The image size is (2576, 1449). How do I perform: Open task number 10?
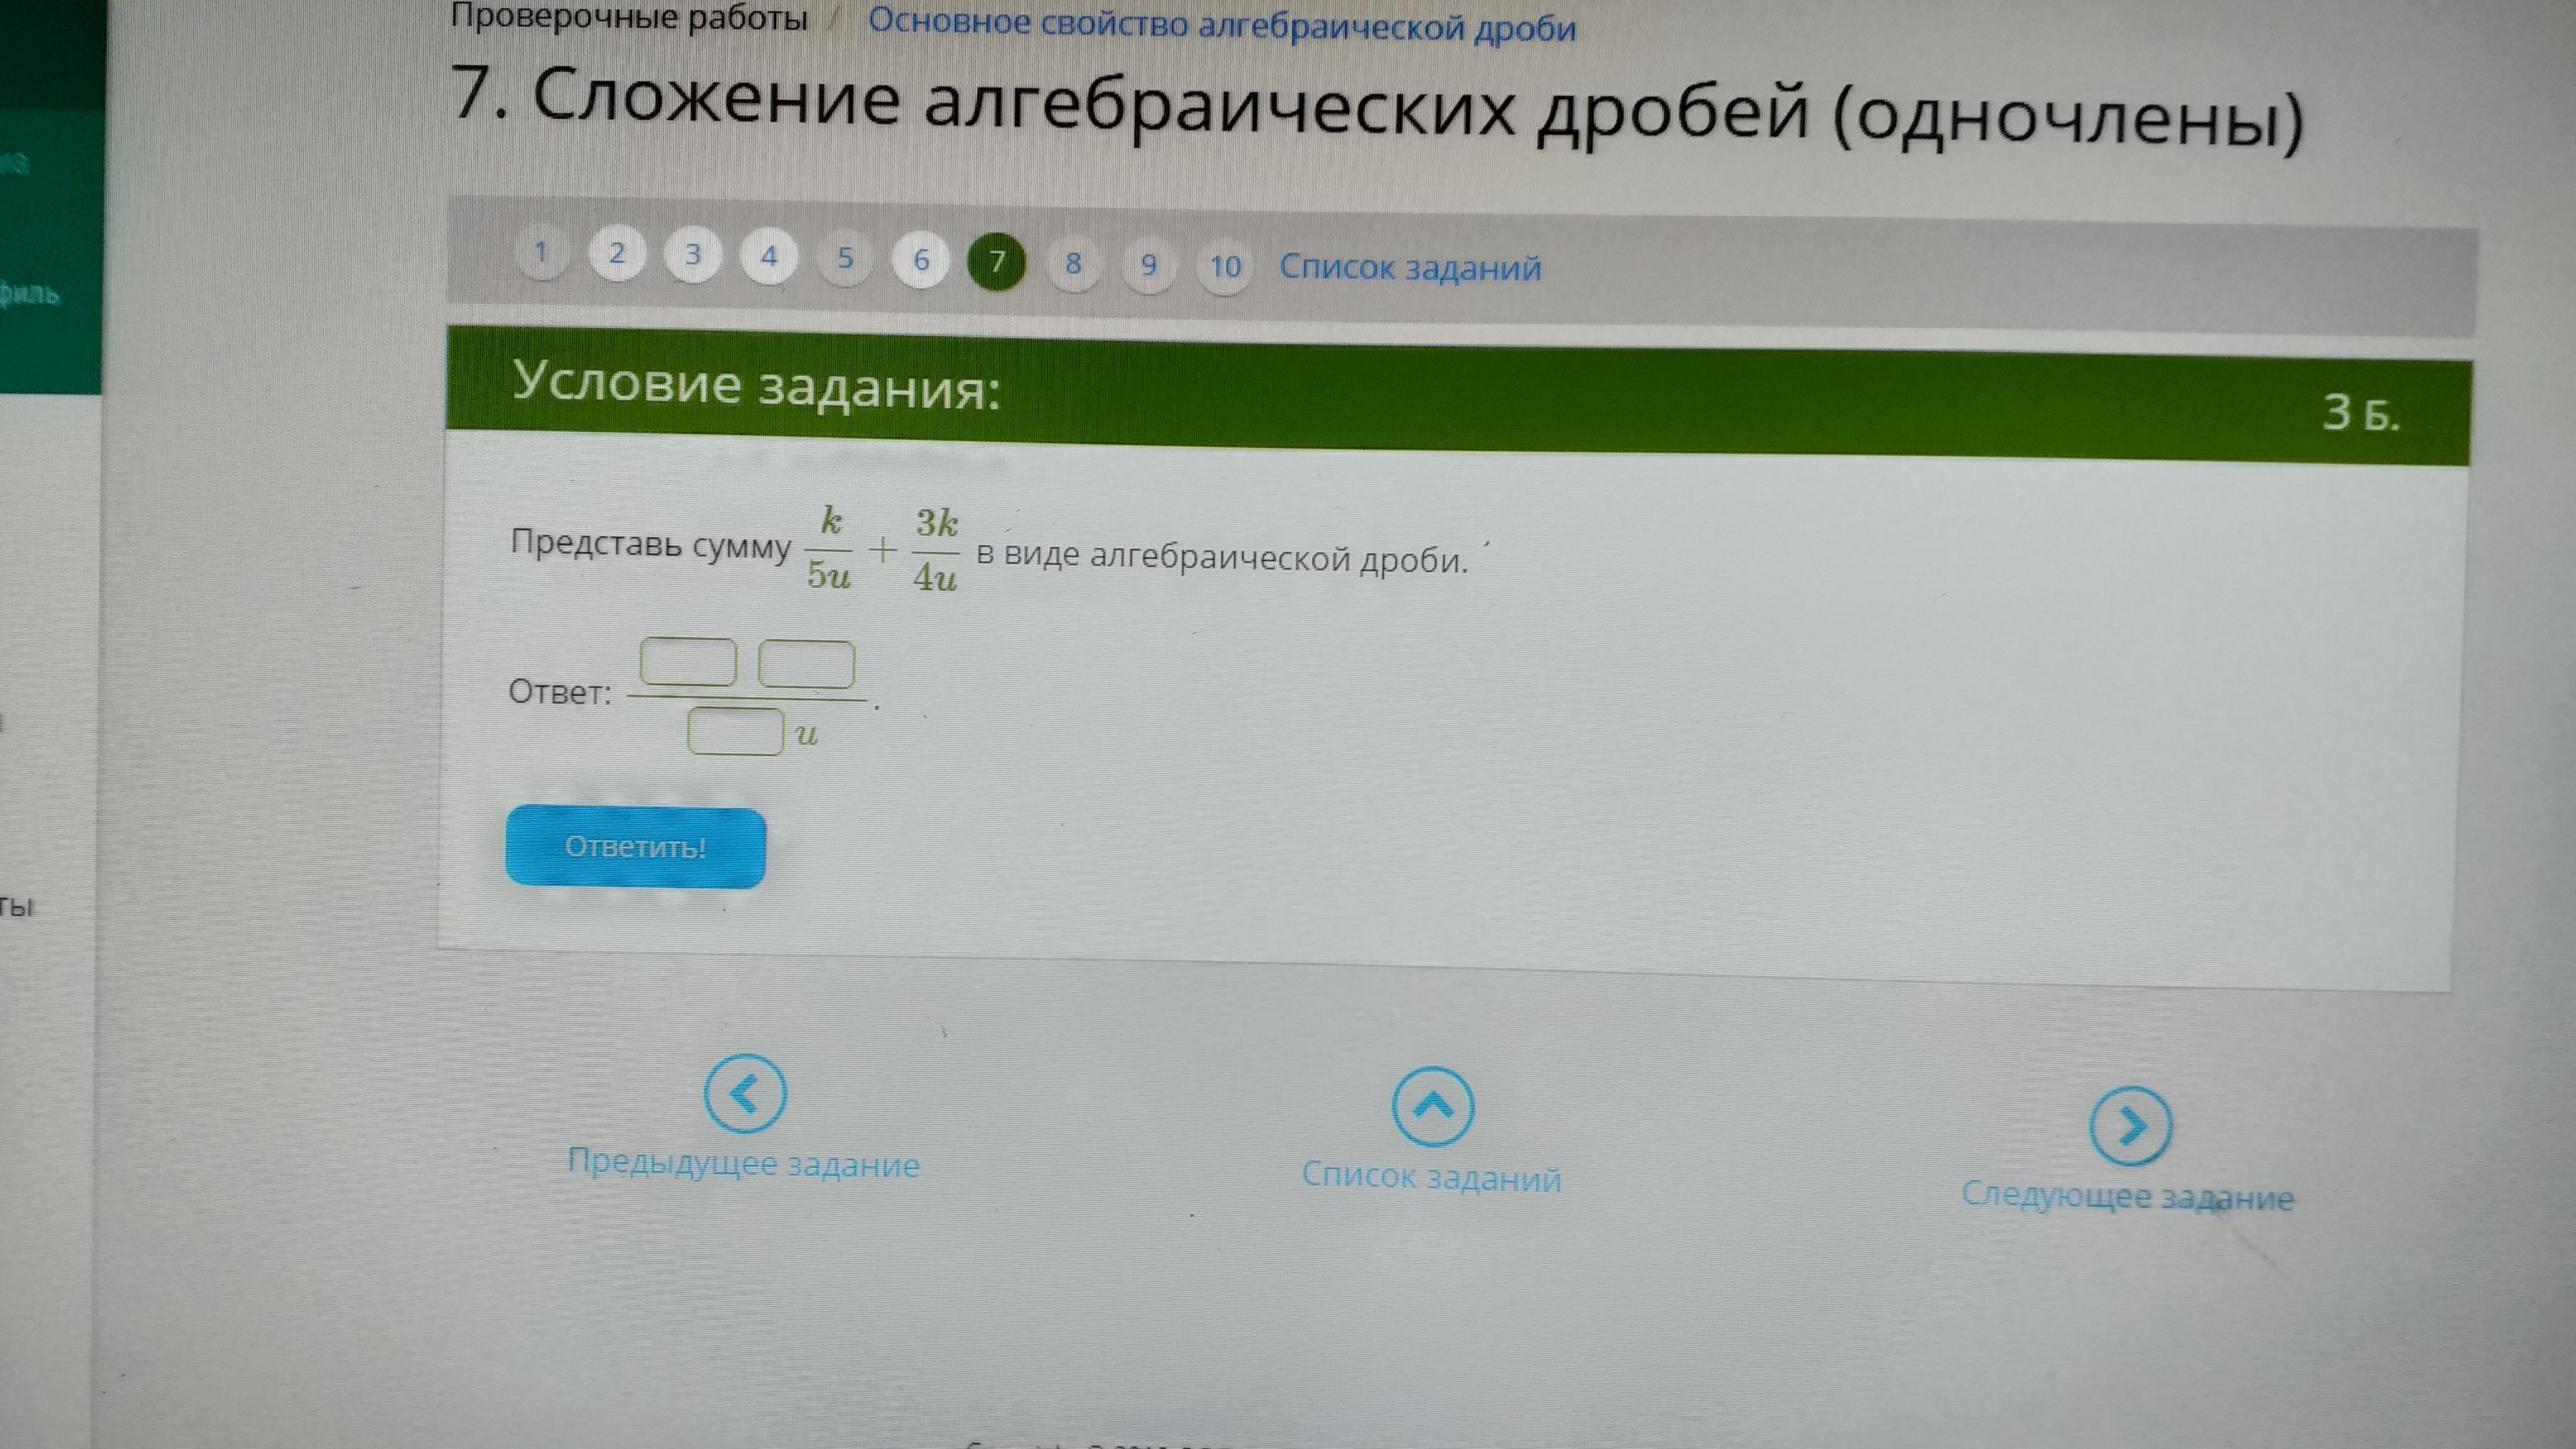(x=1225, y=267)
